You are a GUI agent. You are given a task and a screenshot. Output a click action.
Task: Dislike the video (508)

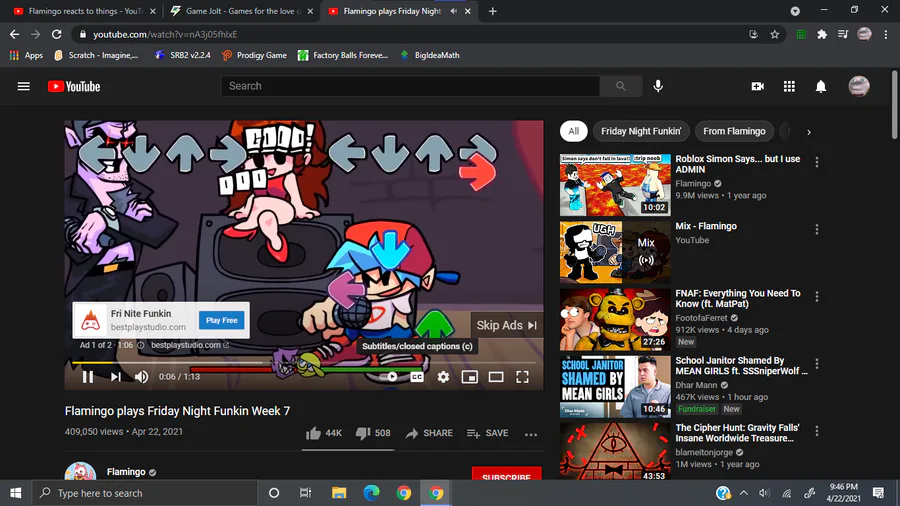point(373,433)
